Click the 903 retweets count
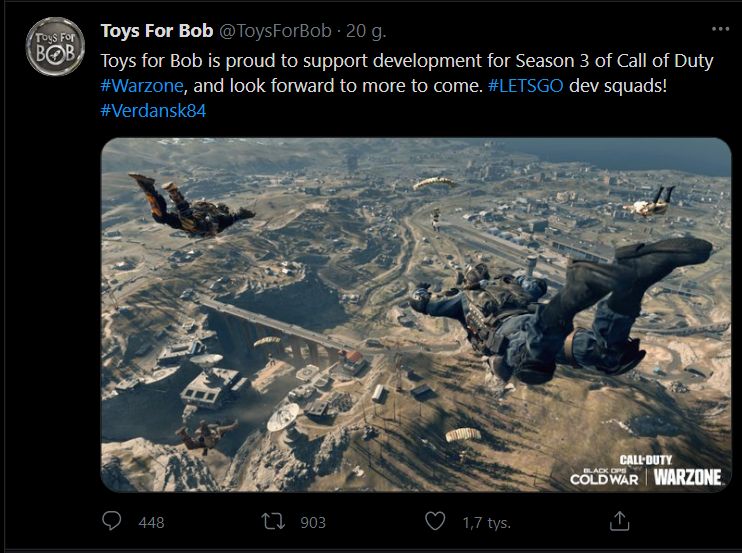 (313, 522)
